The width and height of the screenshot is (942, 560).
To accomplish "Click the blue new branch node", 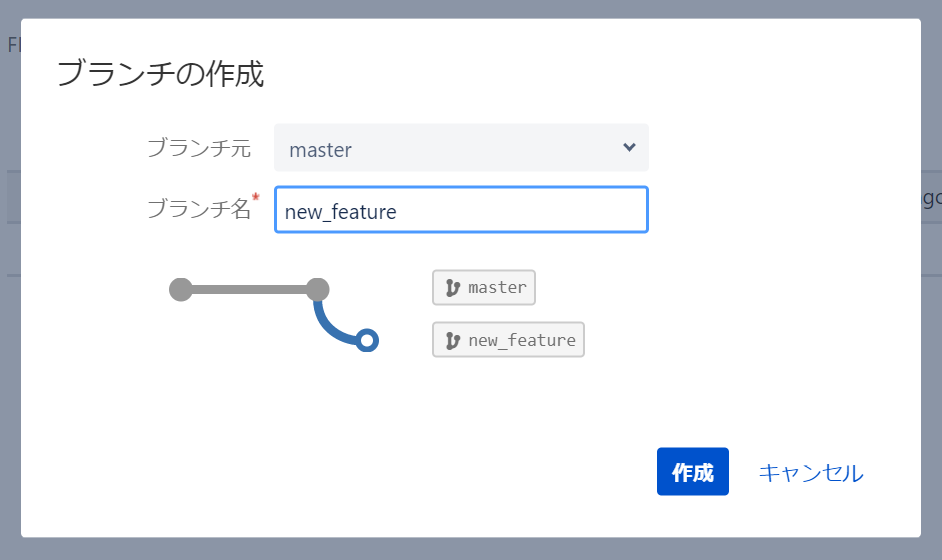I will pyautogui.click(x=366, y=340).
